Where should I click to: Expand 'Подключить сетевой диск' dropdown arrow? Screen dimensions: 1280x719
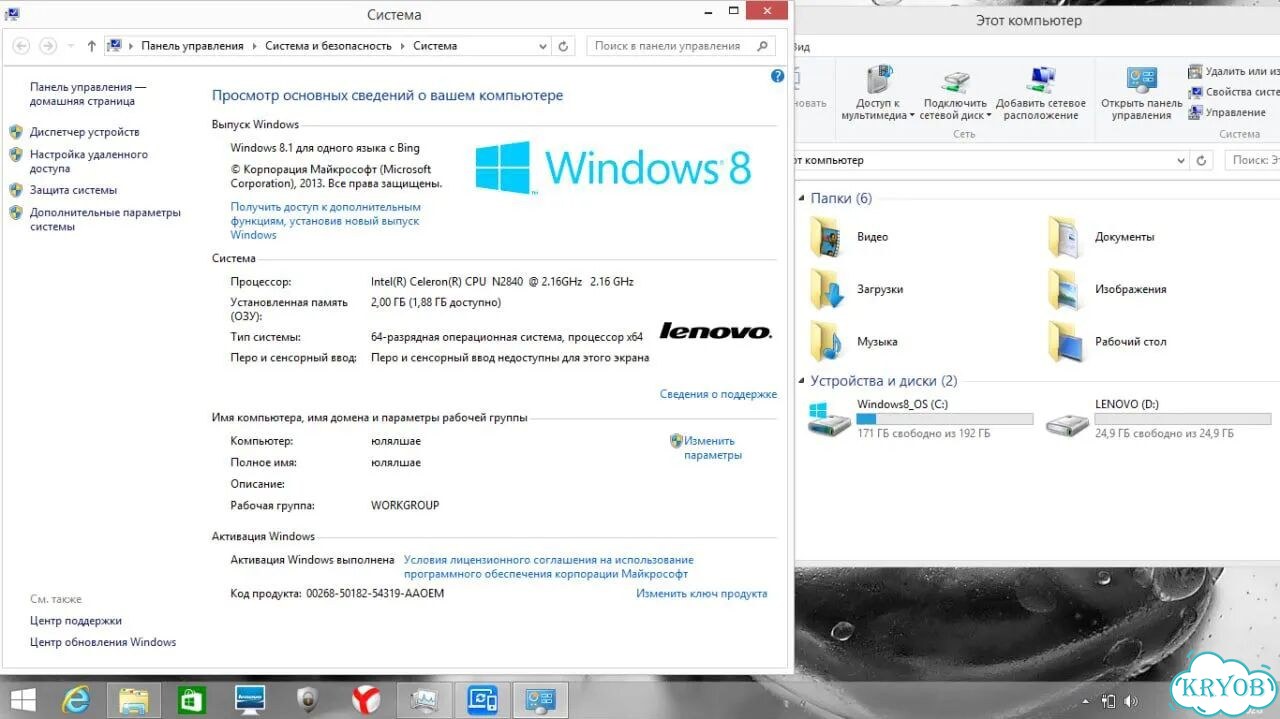point(988,116)
